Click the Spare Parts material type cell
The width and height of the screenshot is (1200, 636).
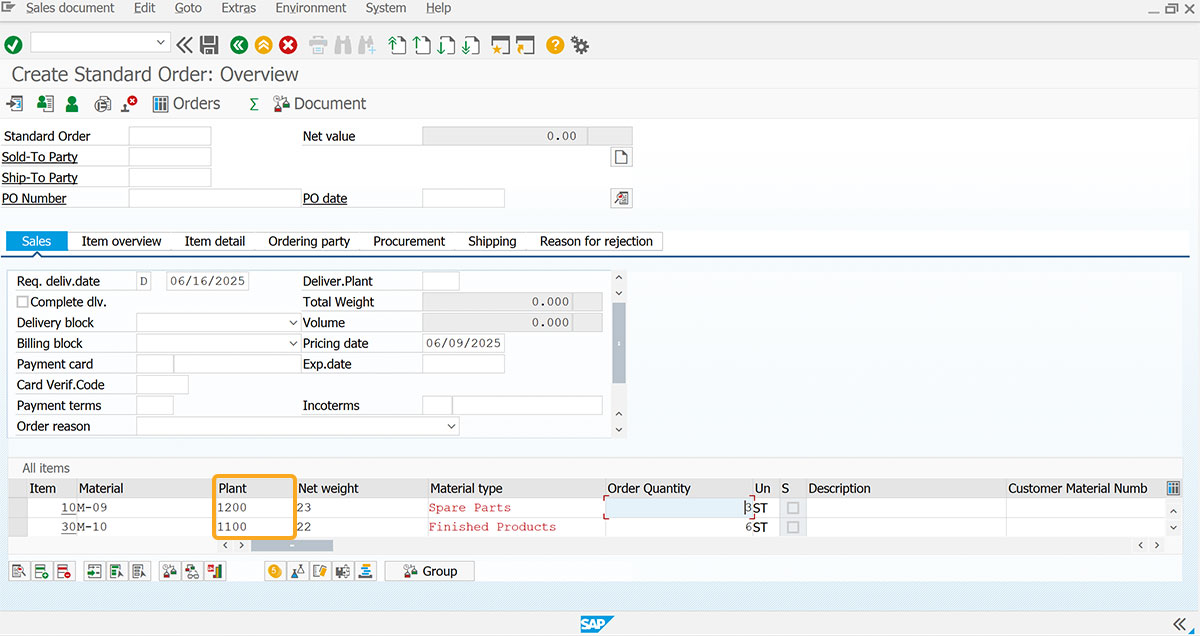tap(517, 508)
